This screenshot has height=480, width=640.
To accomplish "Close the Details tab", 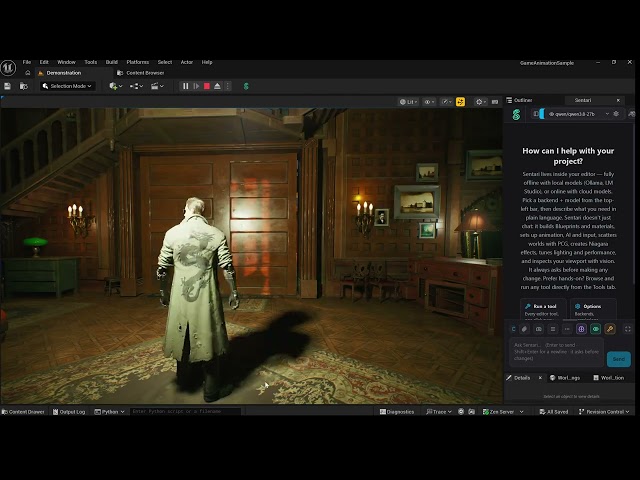I will [540, 378].
